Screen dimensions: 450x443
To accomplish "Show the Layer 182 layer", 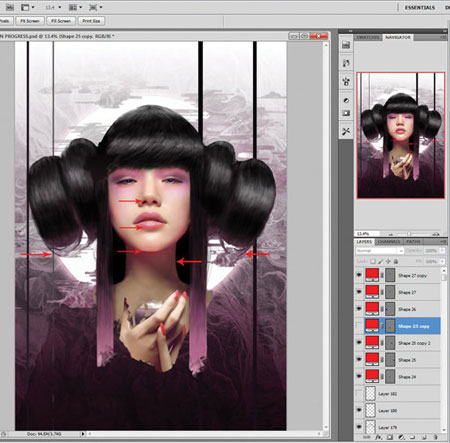I will pos(359,393).
